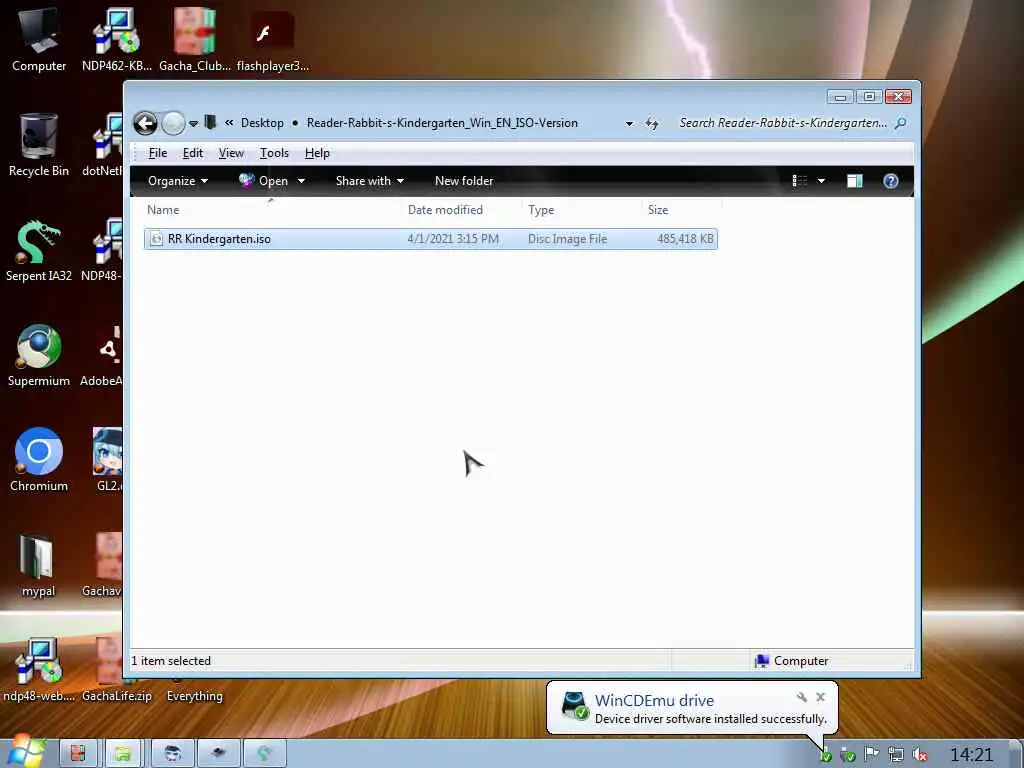
Task: Expand the Organize dropdown
Action: coord(178,181)
